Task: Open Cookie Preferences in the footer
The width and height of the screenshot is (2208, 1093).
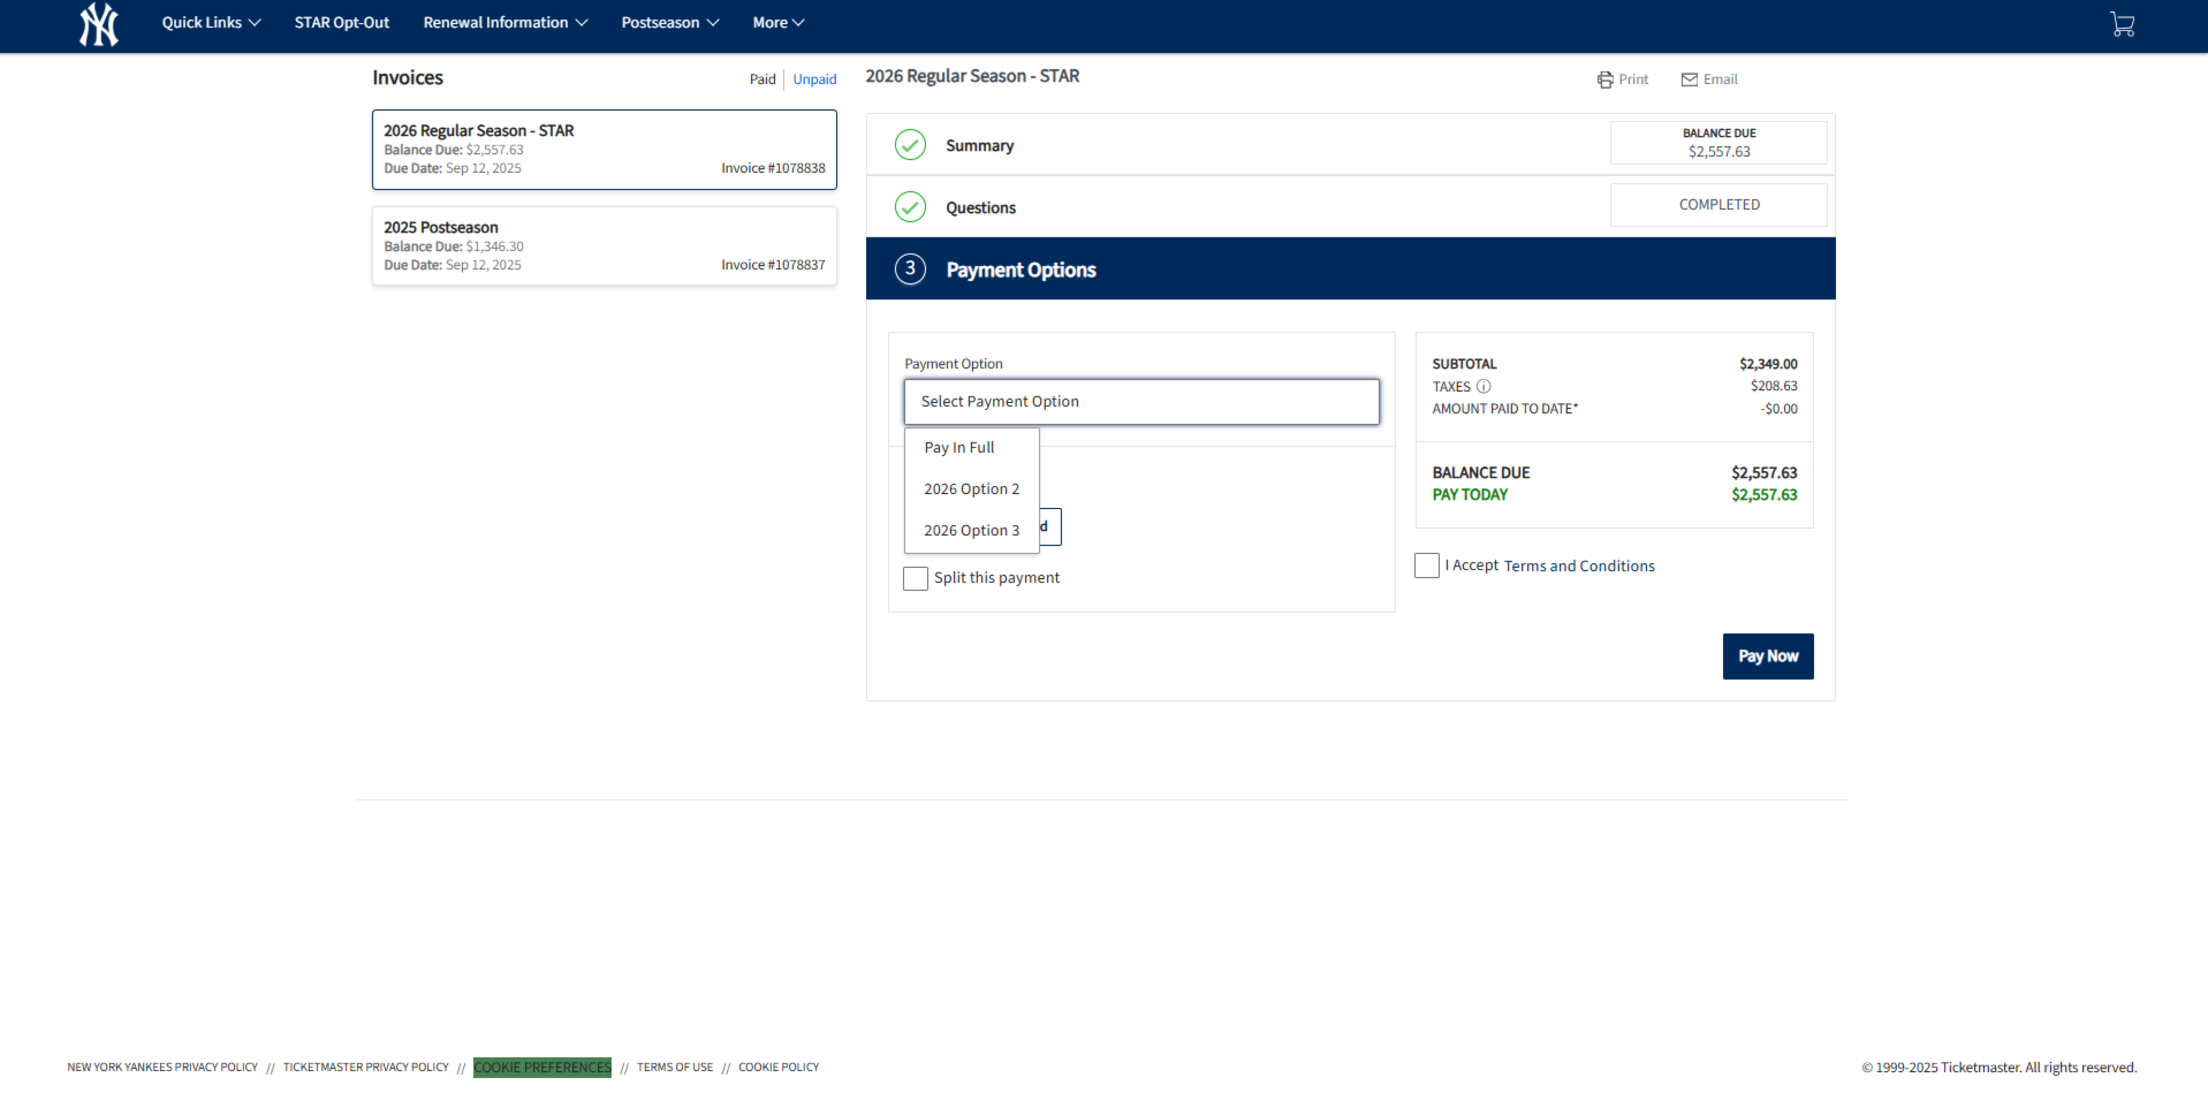Action: click(541, 1067)
